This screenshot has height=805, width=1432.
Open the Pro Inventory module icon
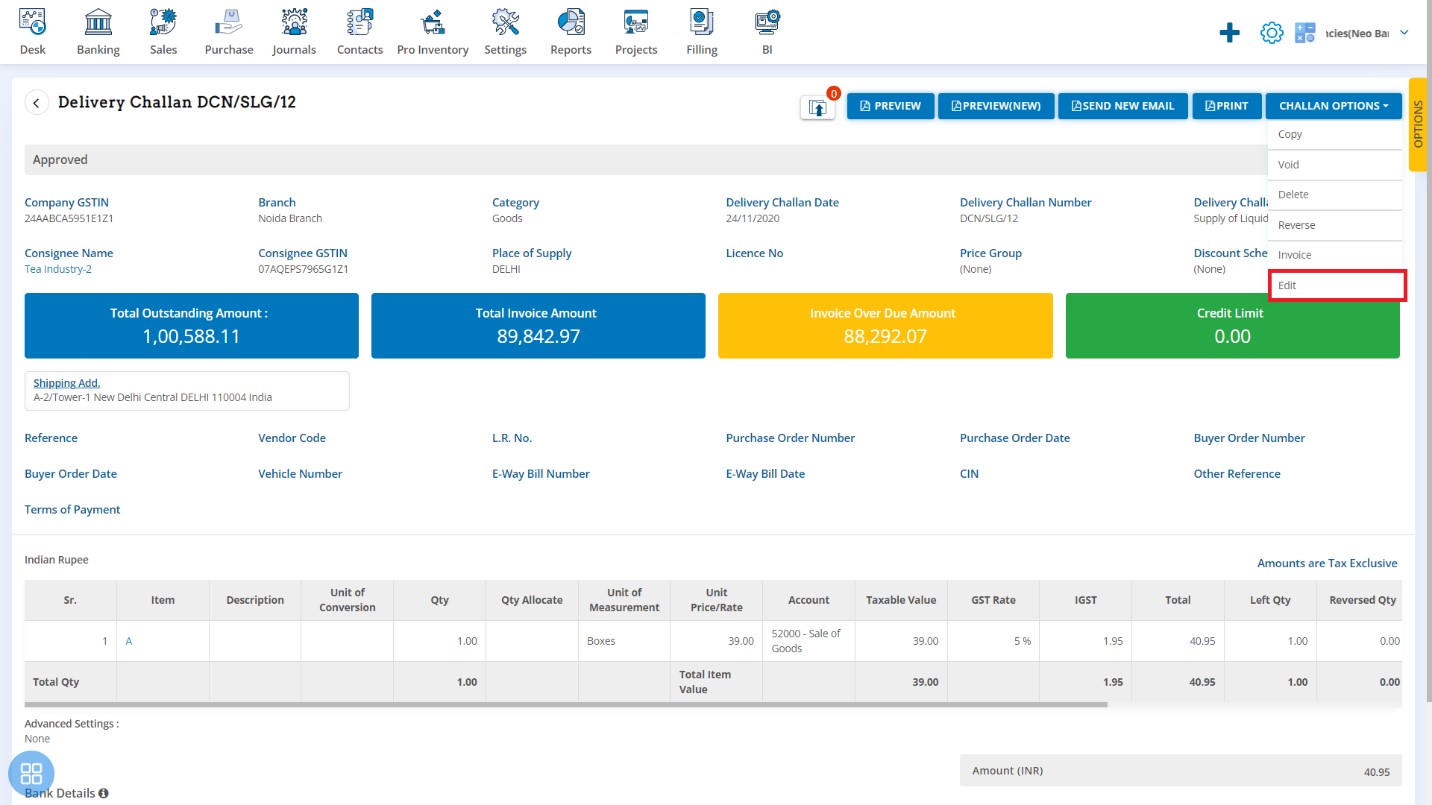coord(432,21)
